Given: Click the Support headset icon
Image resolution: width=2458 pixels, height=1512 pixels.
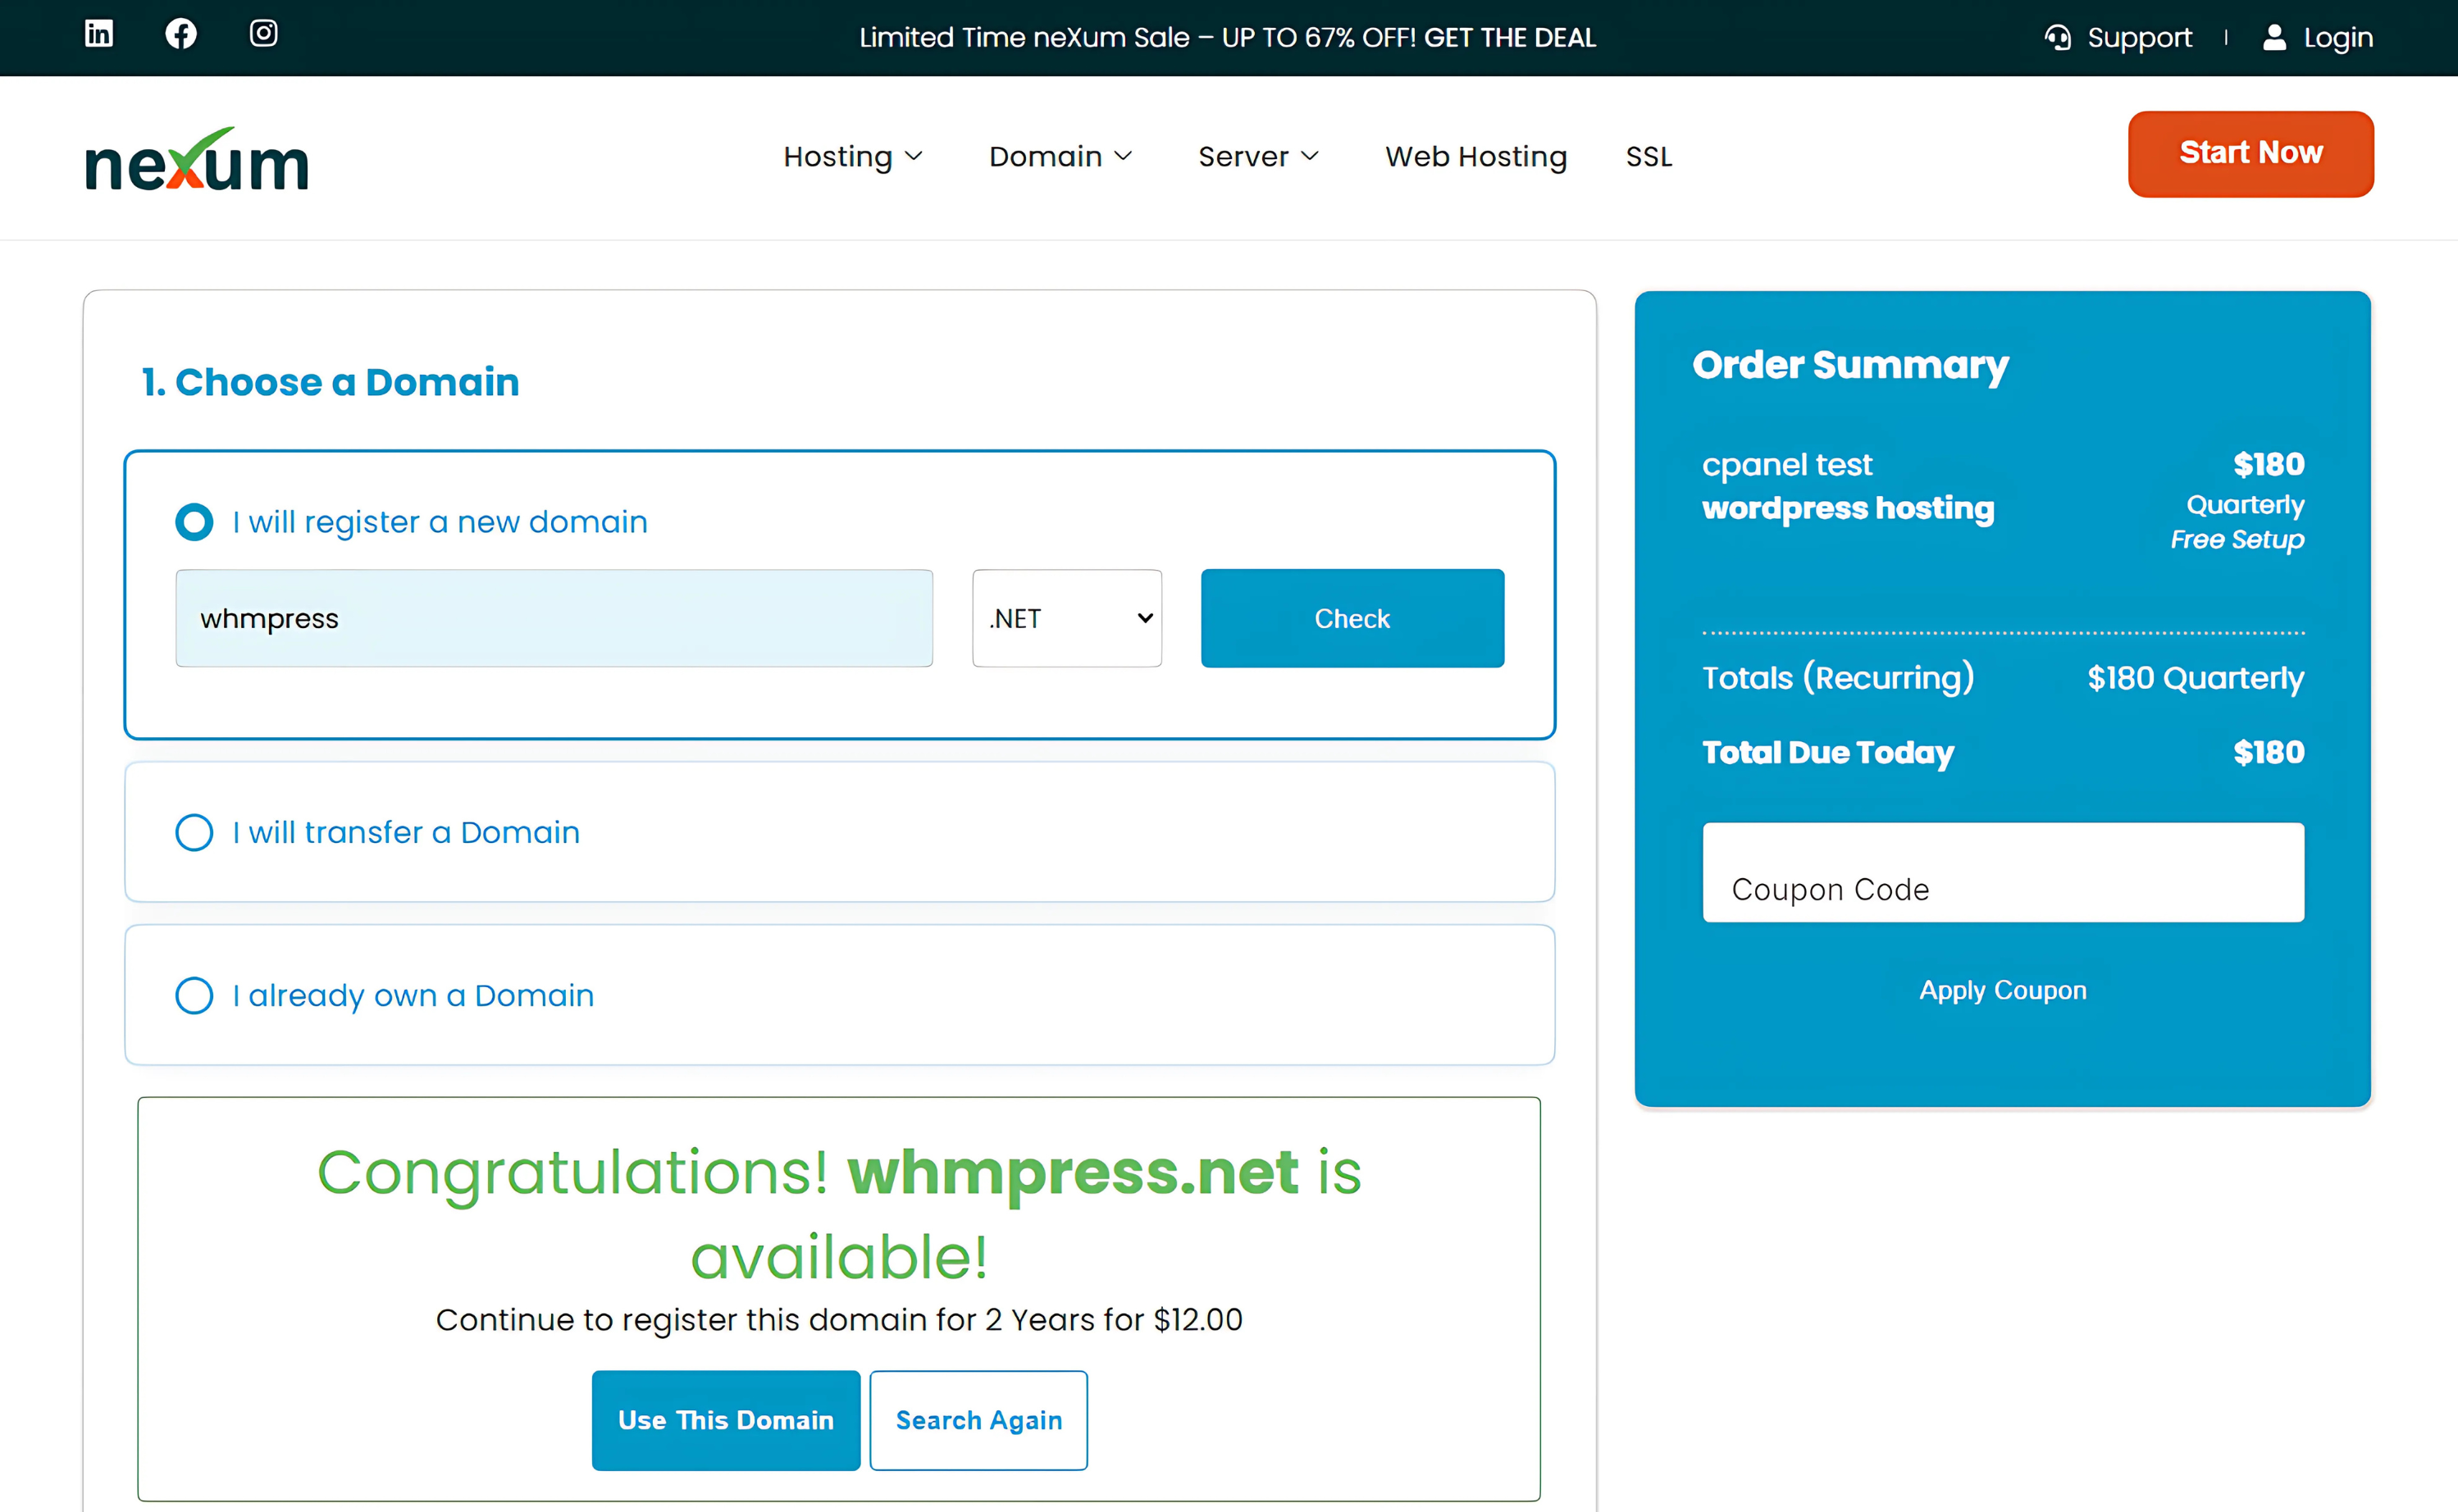Looking at the screenshot, I should pos(2057,38).
